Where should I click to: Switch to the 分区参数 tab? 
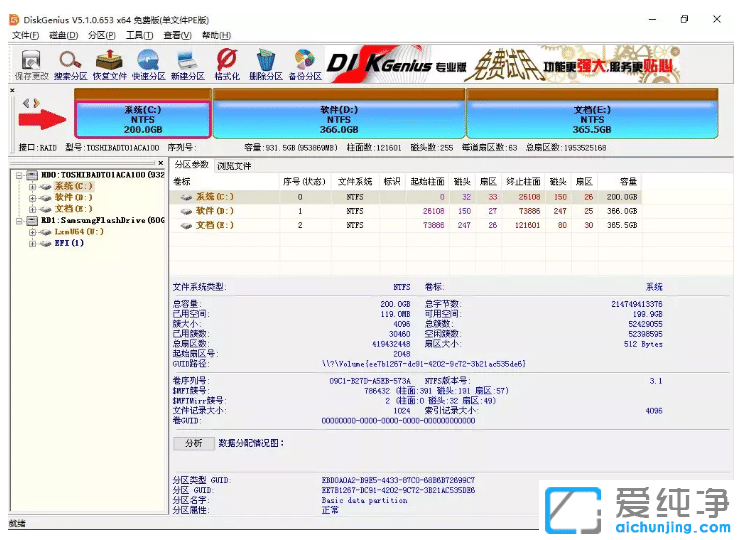click(x=191, y=164)
